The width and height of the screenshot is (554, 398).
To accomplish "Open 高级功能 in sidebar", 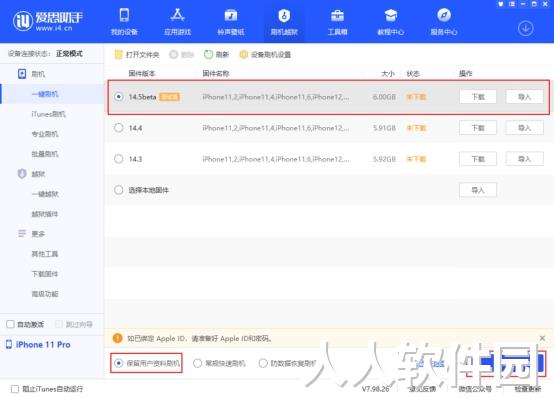I will [x=45, y=294].
